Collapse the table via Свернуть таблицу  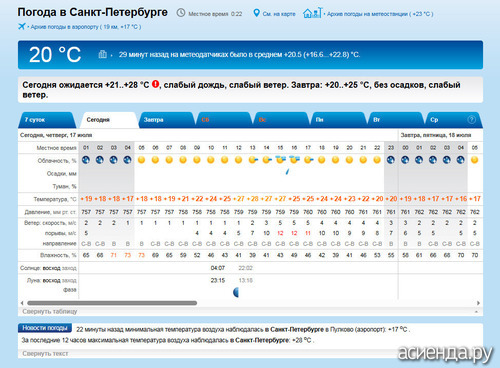[50, 311]
